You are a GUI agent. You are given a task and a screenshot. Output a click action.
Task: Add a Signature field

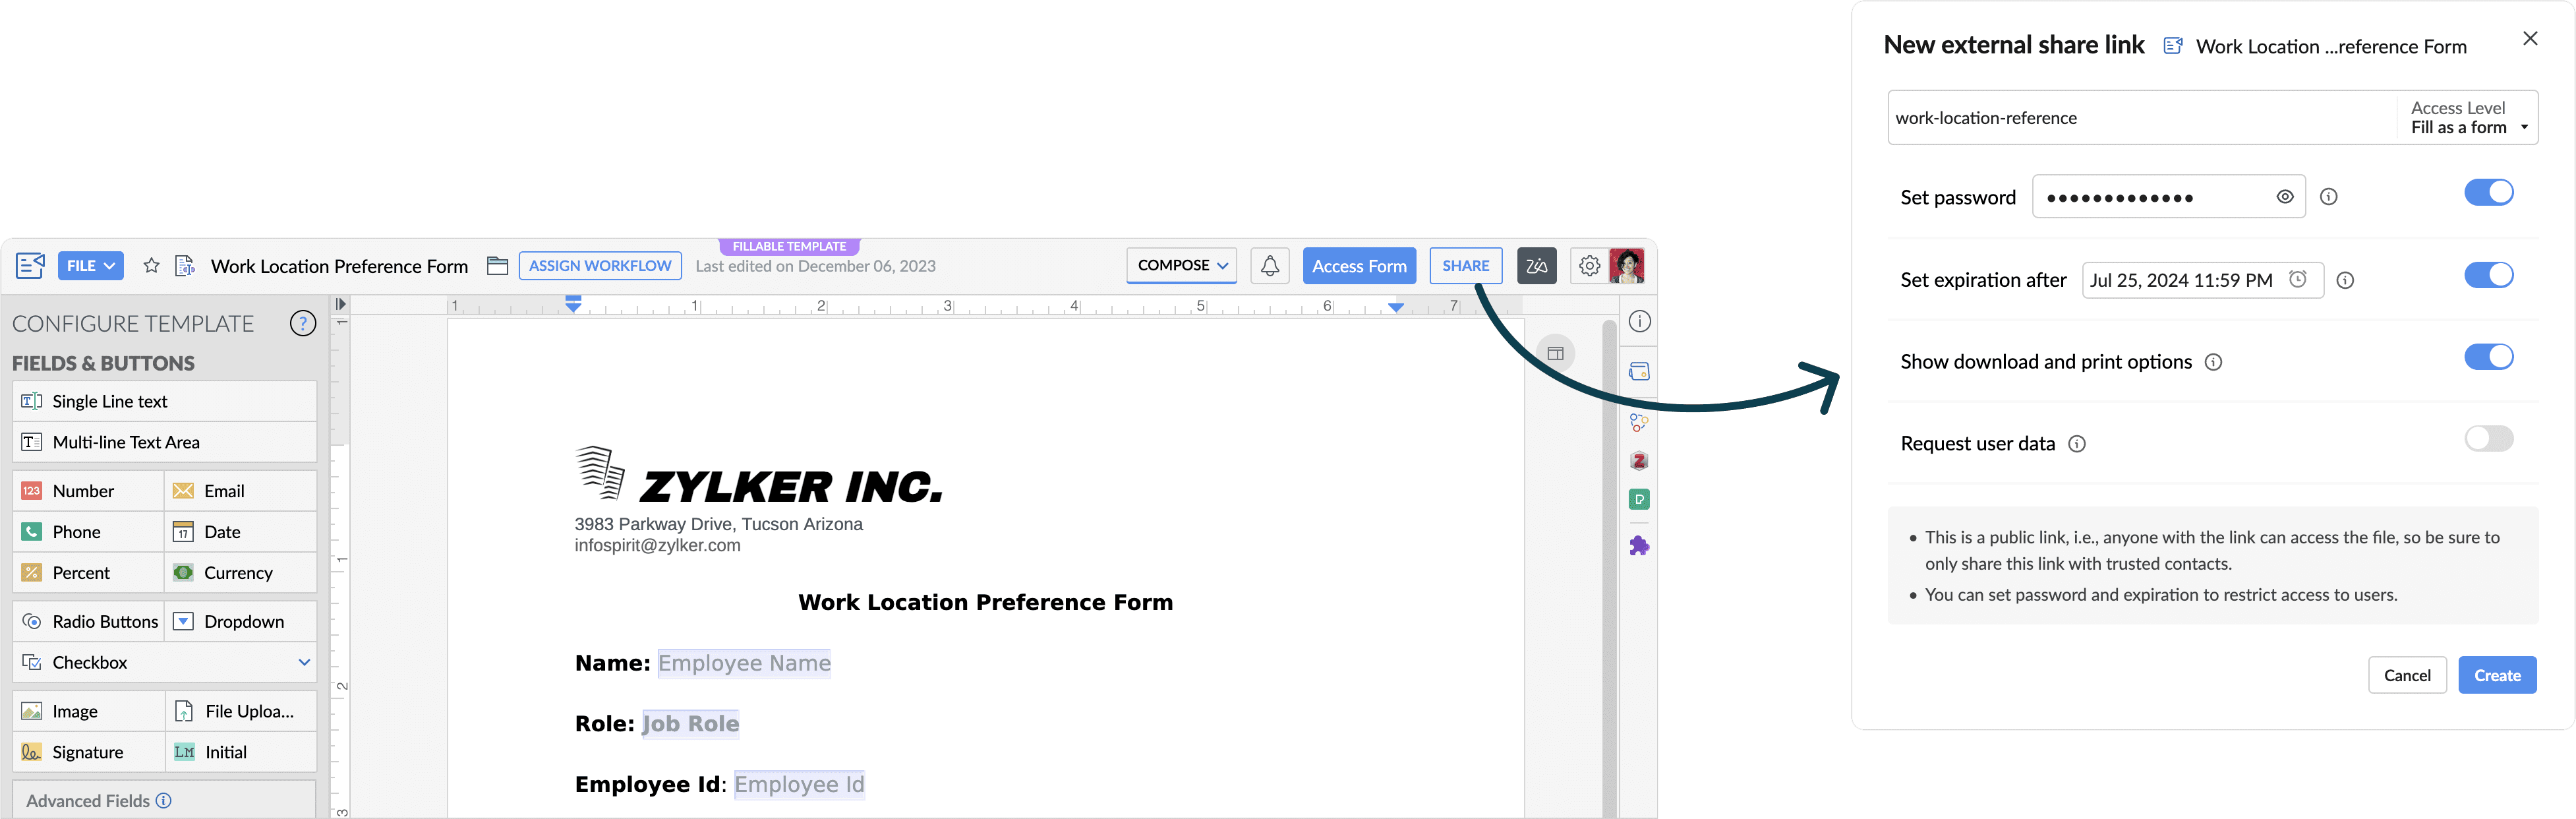click(89, 753)
